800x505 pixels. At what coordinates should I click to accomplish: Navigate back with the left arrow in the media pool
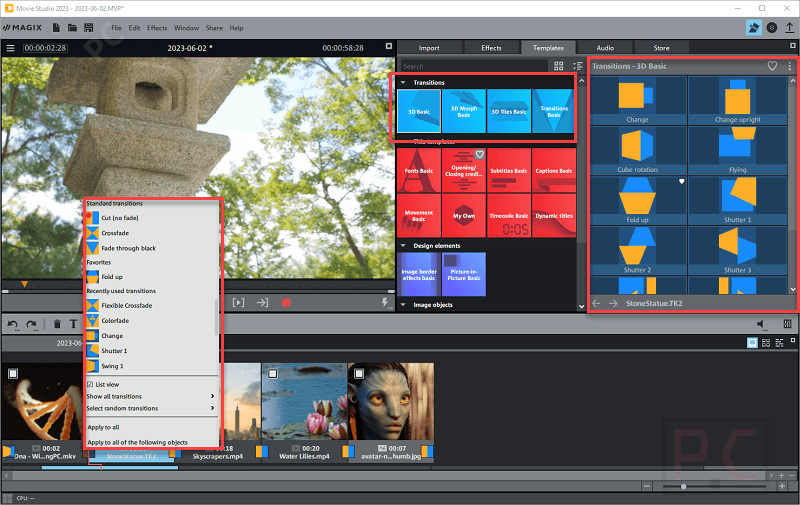[x=596, y=303]
